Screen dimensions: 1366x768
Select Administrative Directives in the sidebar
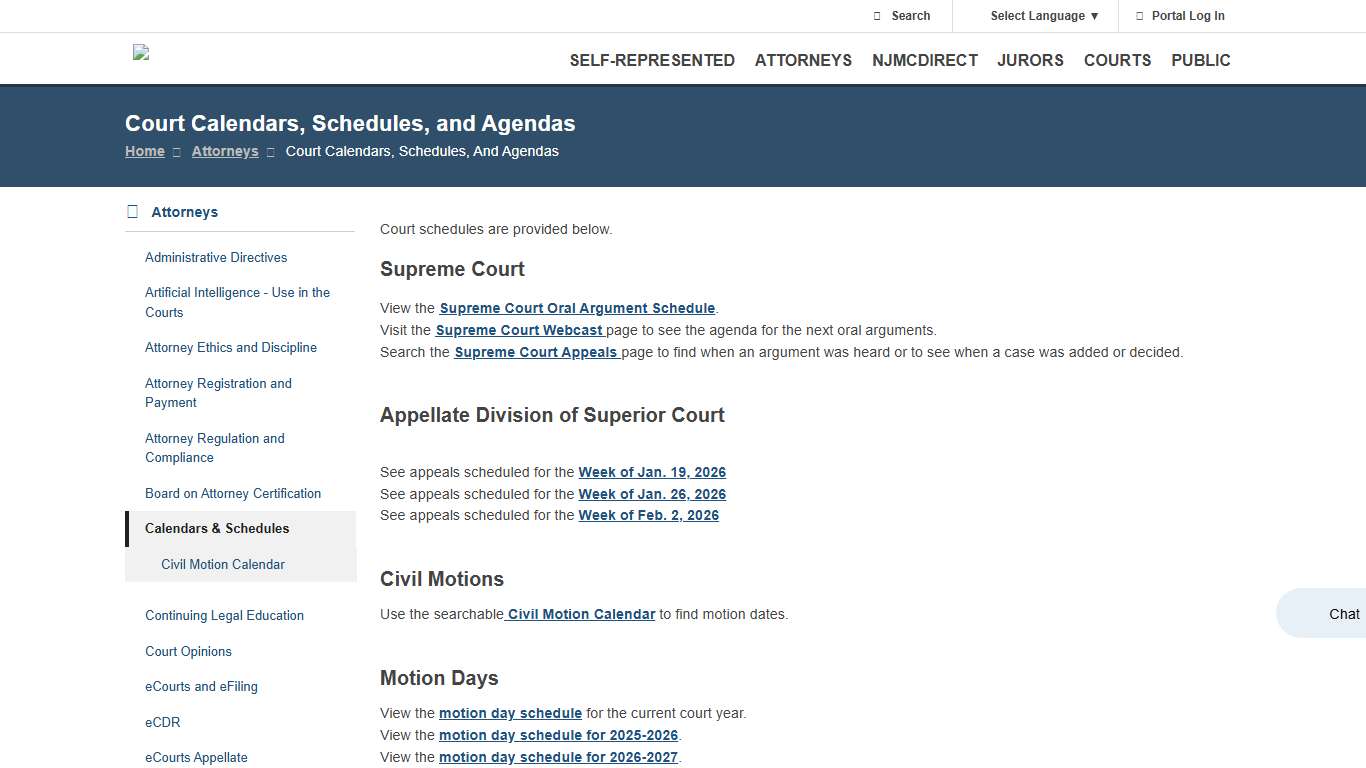pyautogui.click(x=216, y=257)
